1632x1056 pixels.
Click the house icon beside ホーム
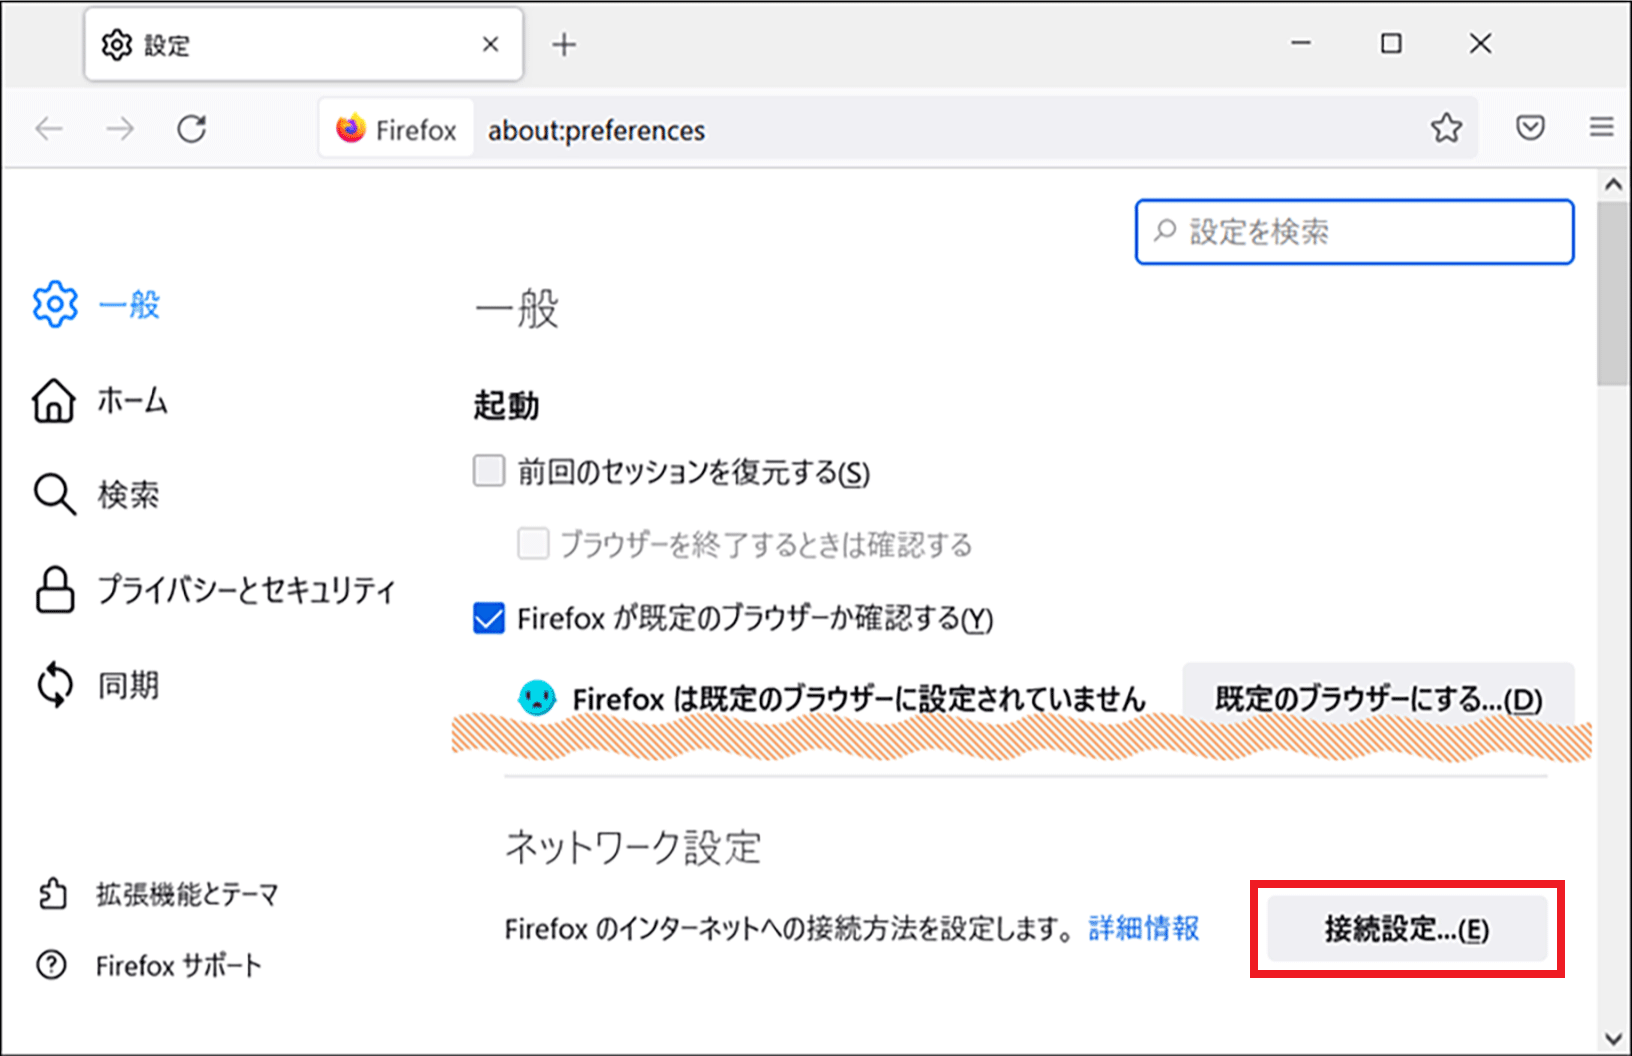(x=54, y=401)
